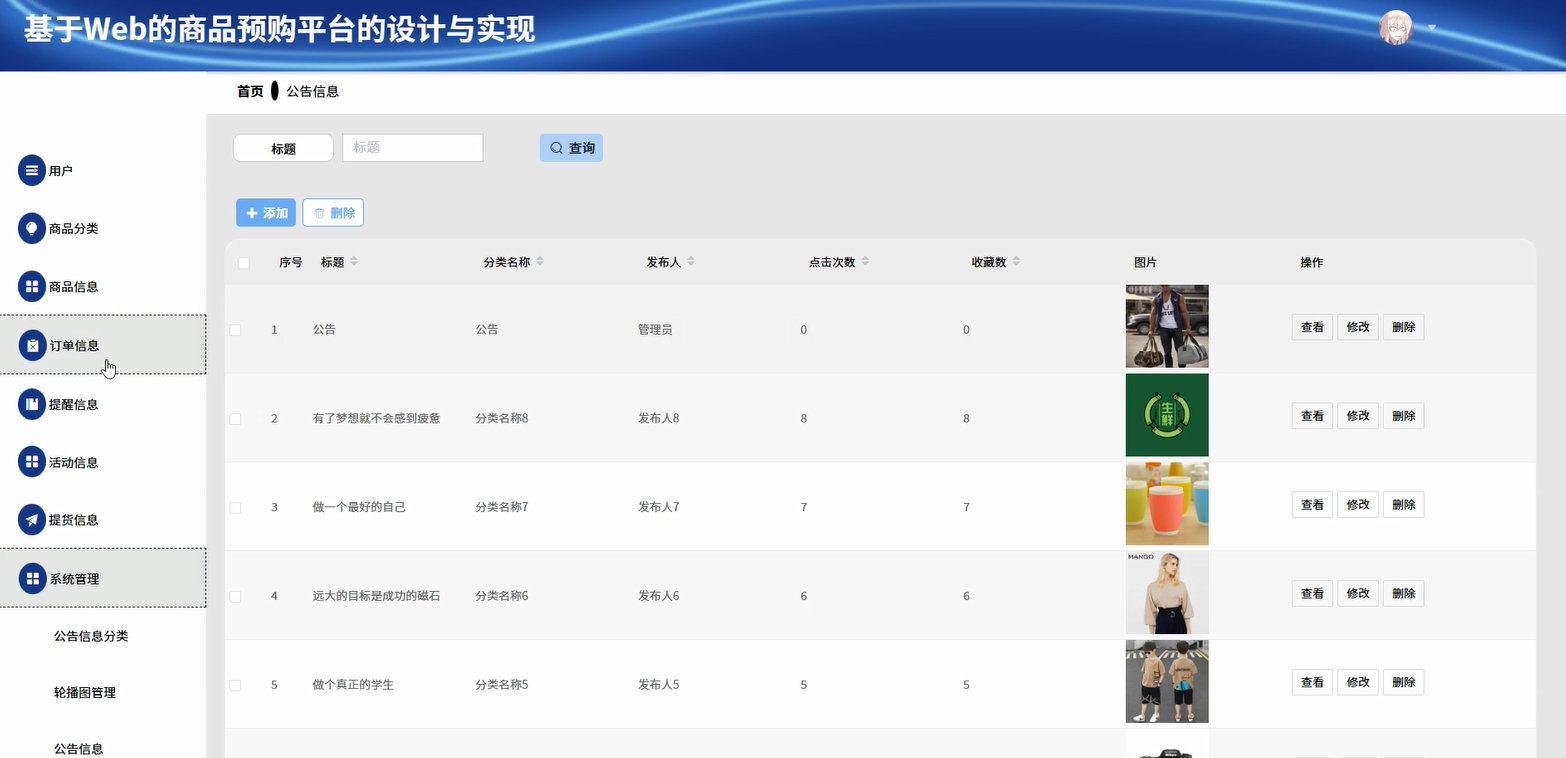This screenshot has height=758, width=1566.
Task: Click 删除 for 有了梦想就不会感到疲惫 row
Action: click(x=1403, y=416)
